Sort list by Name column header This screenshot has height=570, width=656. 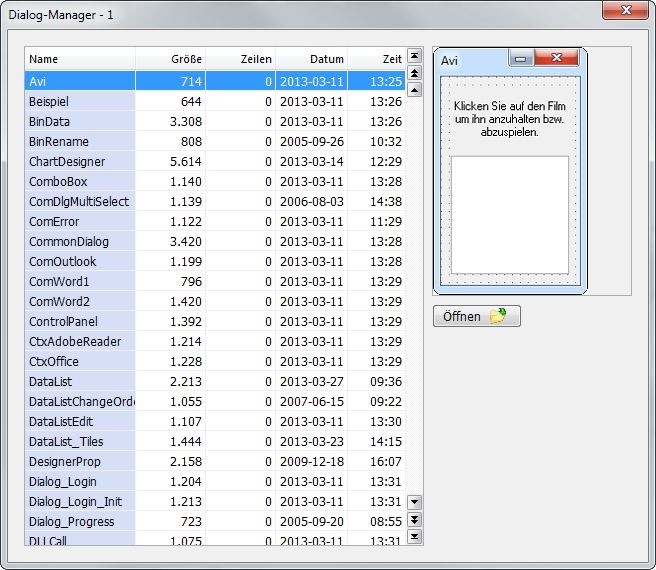(80, 59)
